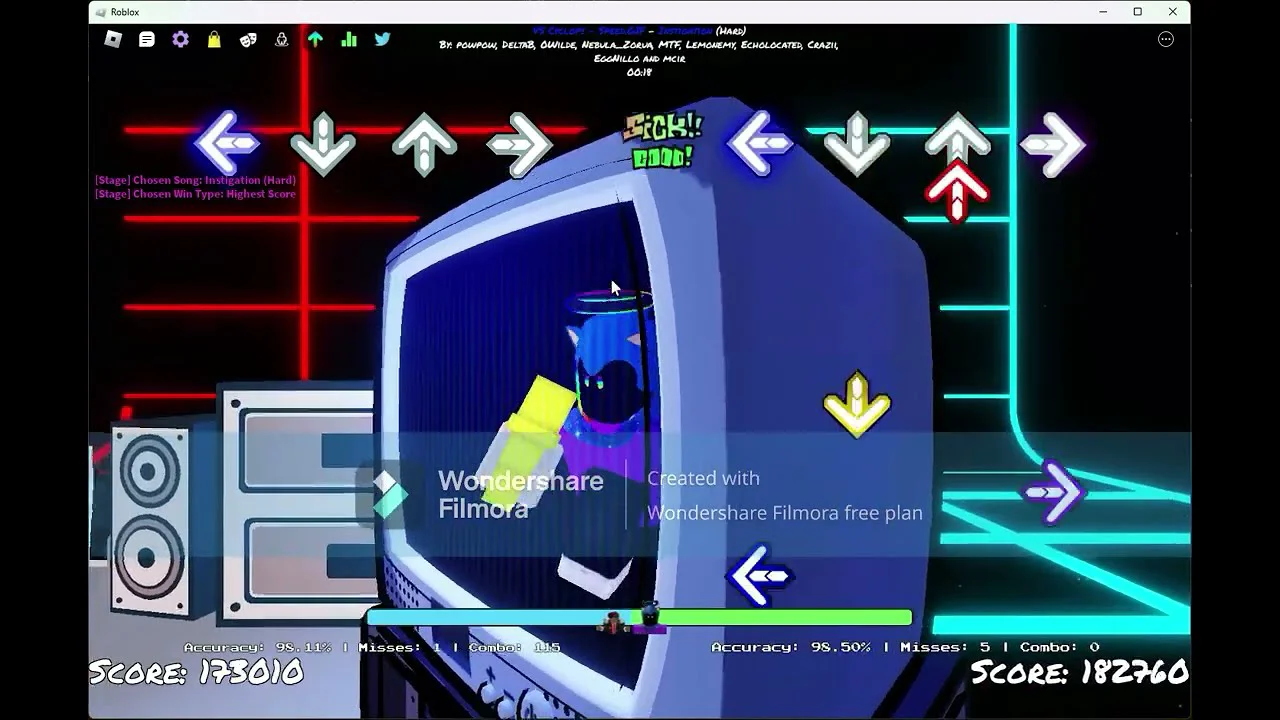Click the 00:18 song timer
Screen dimensions: 1280x720
pos(640,72)
